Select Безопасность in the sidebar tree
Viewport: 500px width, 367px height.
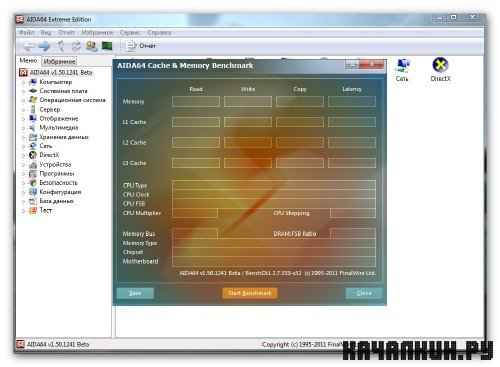58,183
